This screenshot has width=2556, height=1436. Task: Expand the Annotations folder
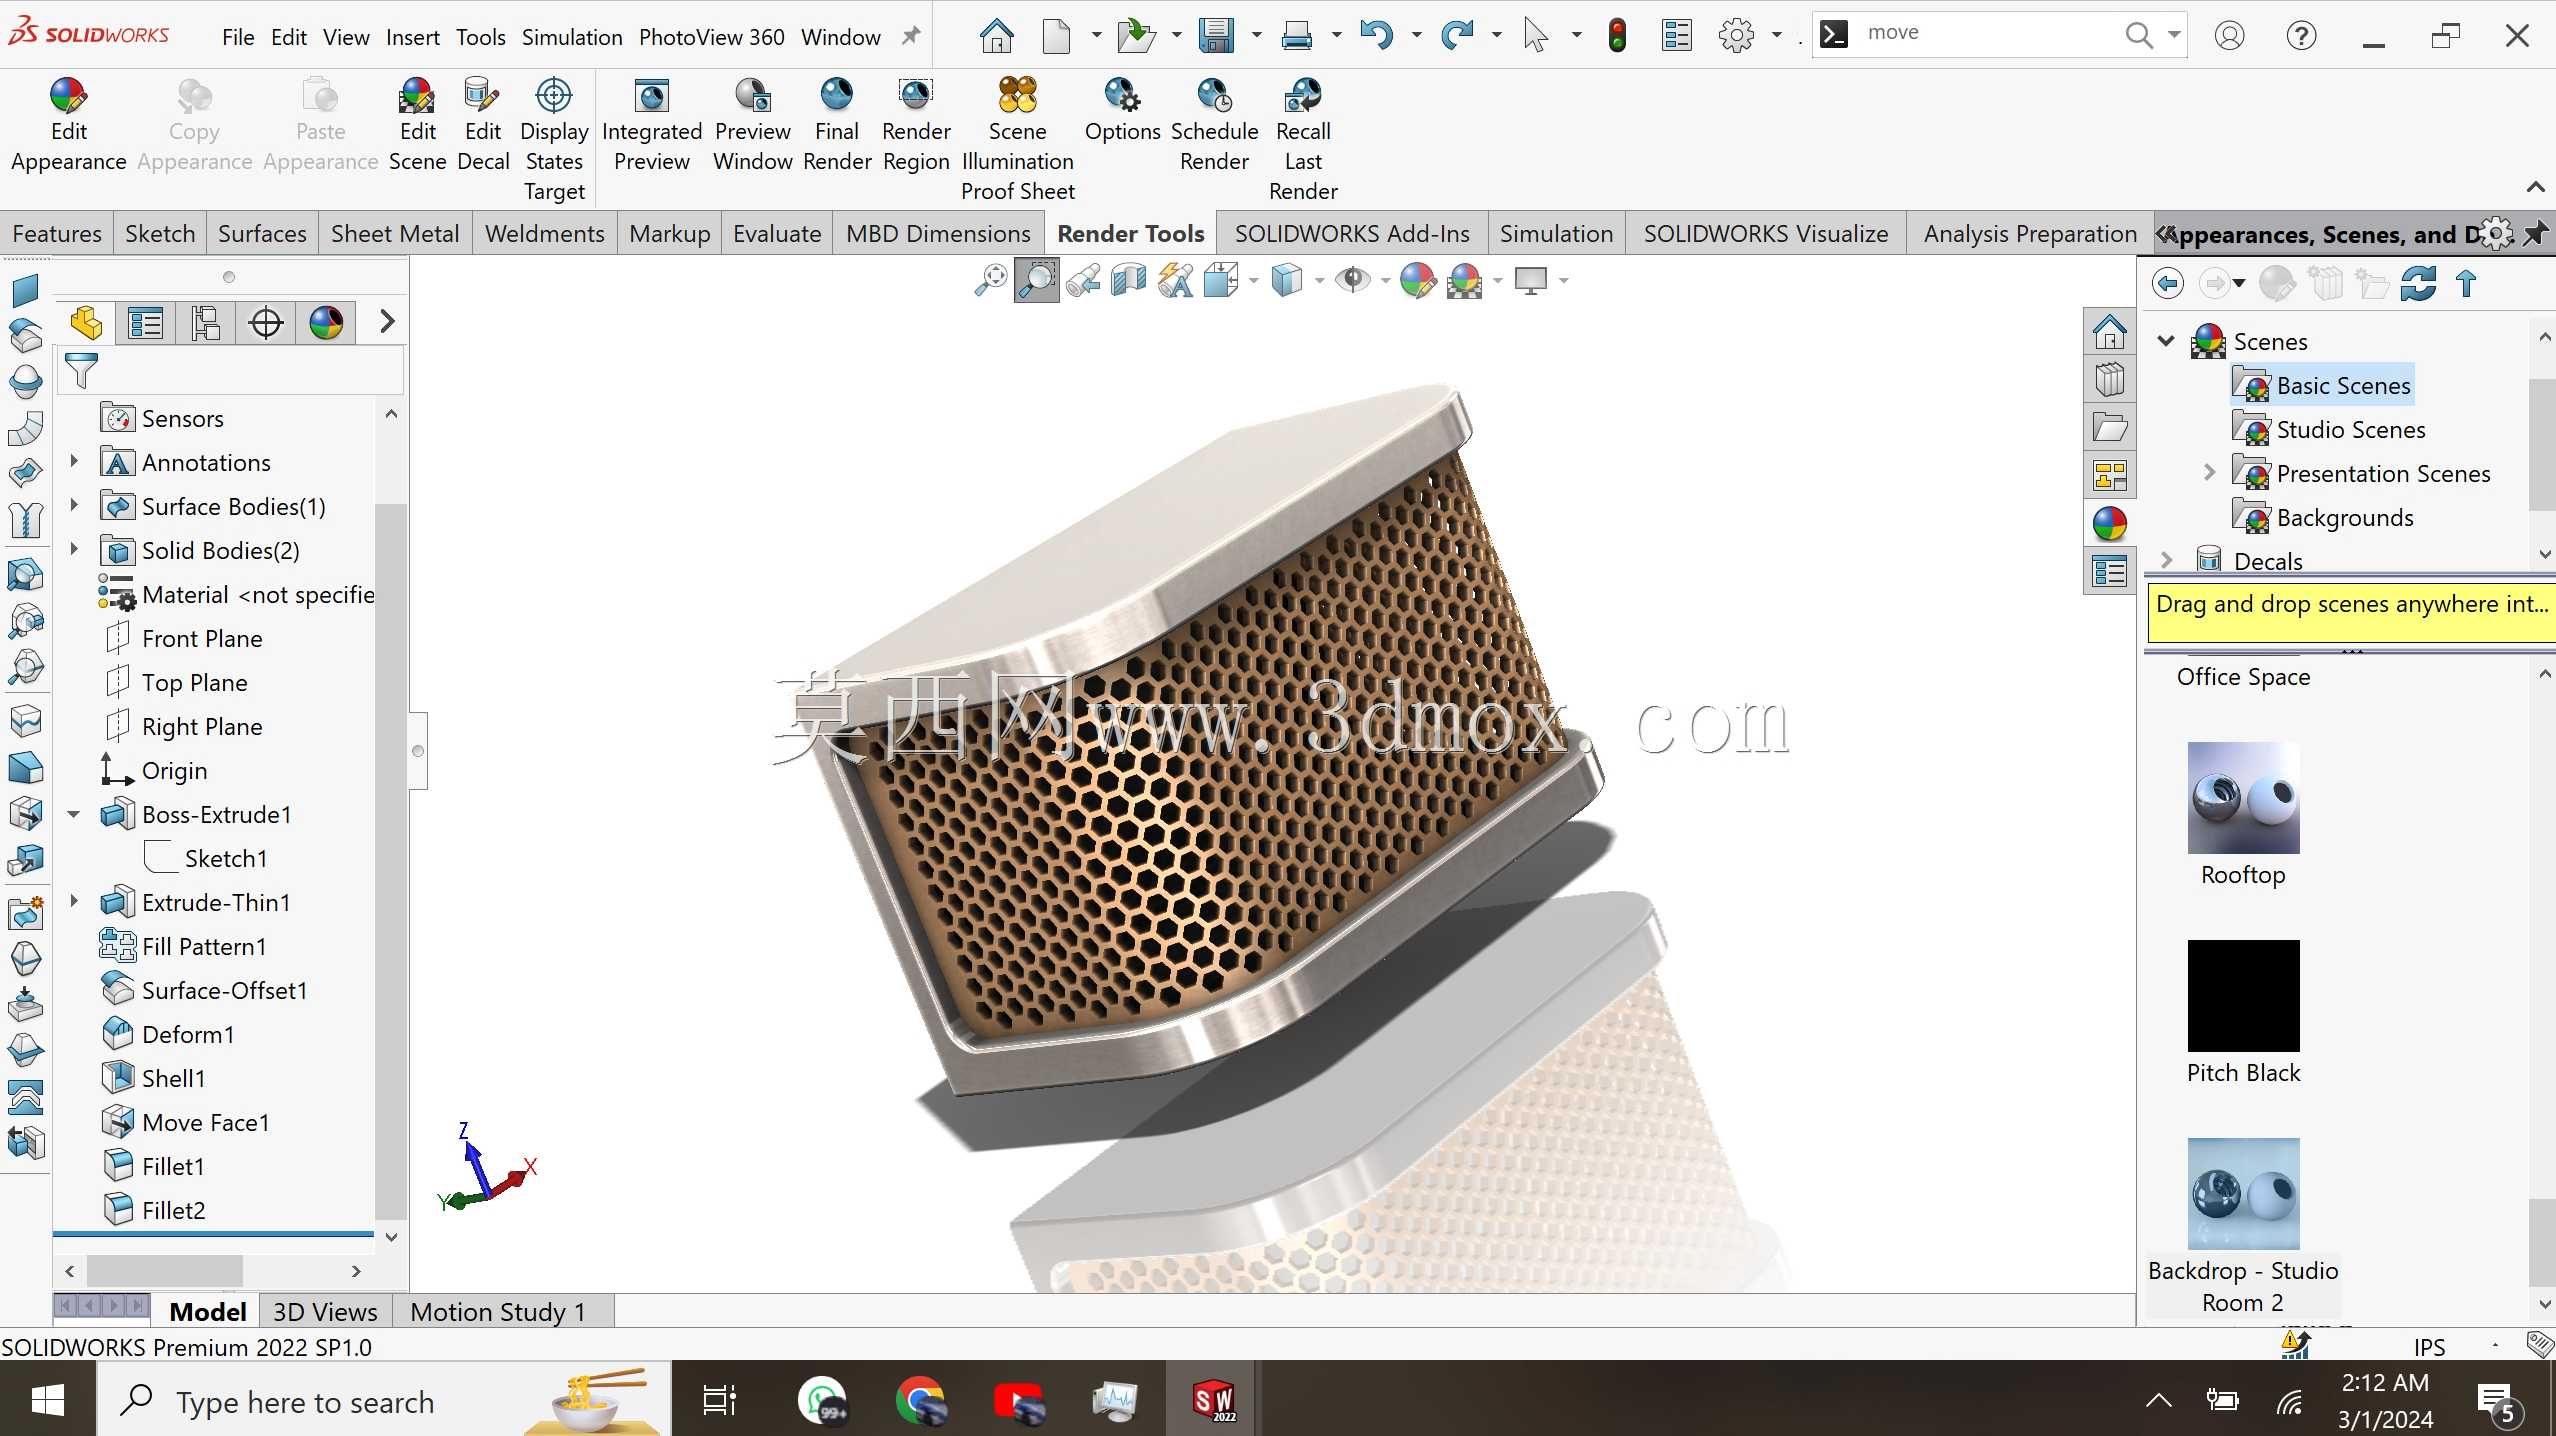[74, 461]
